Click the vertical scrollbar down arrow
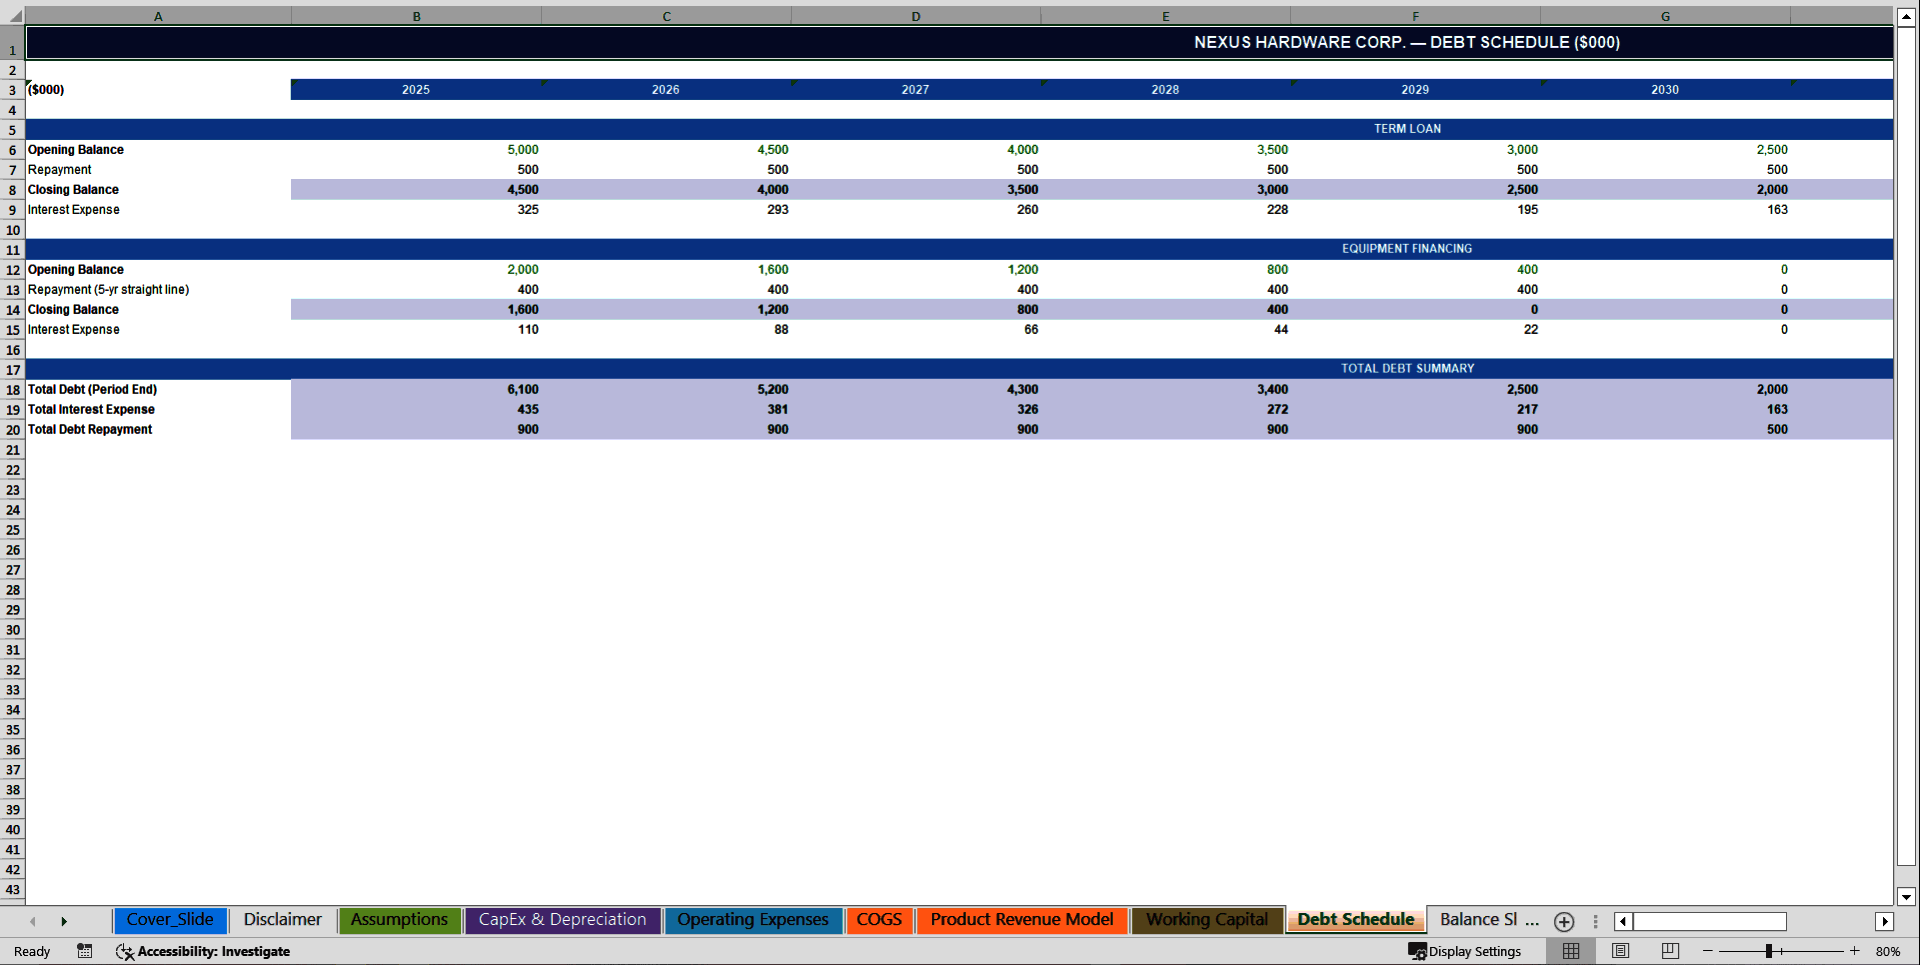The image size is (1920, 965). point(1906,897)
